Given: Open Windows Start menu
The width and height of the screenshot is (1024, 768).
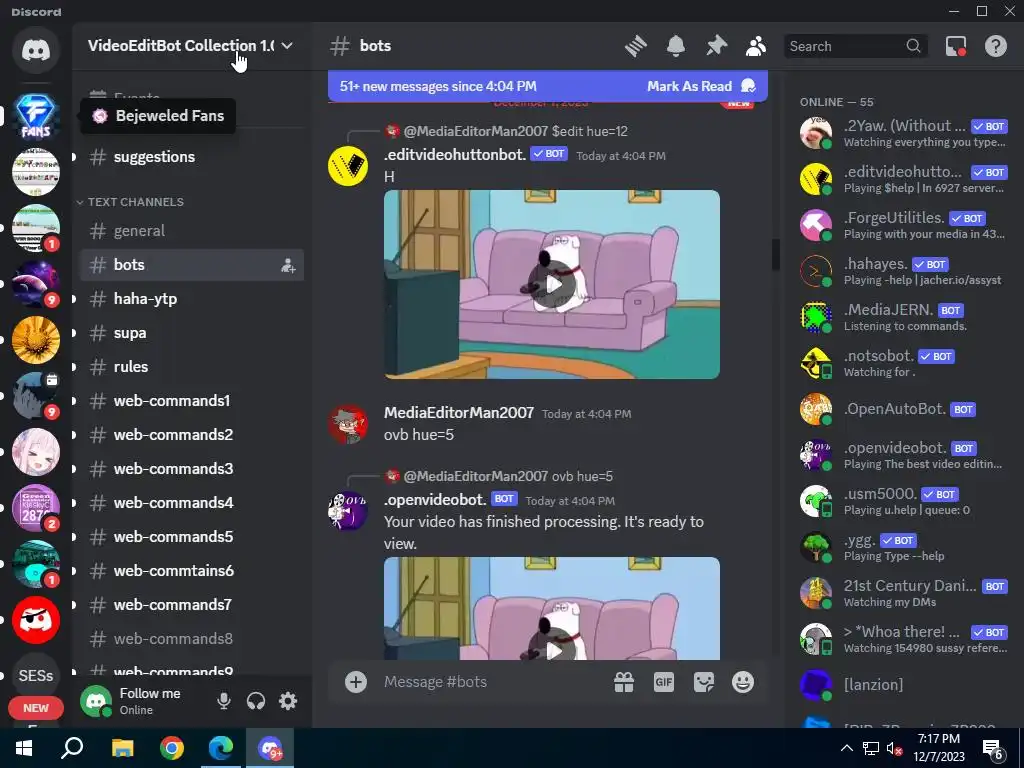Looking at the screenshot, I should tap(24, 748).
